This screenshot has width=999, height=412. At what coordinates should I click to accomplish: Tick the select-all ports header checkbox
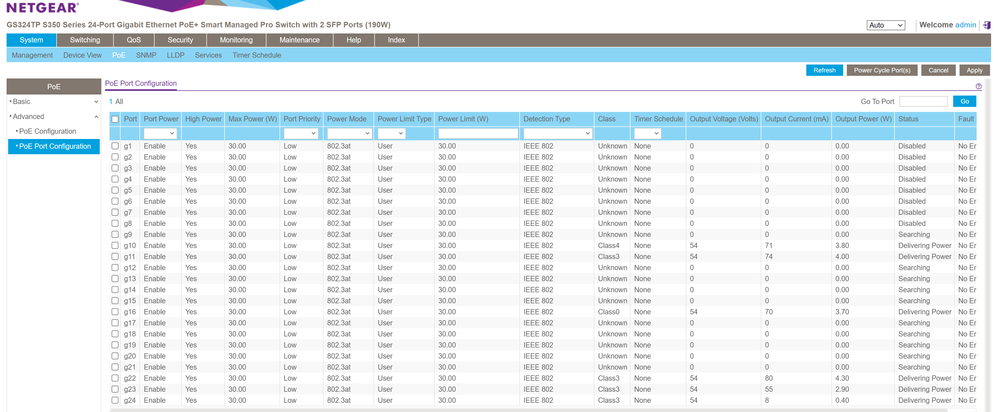pos(115,119)
